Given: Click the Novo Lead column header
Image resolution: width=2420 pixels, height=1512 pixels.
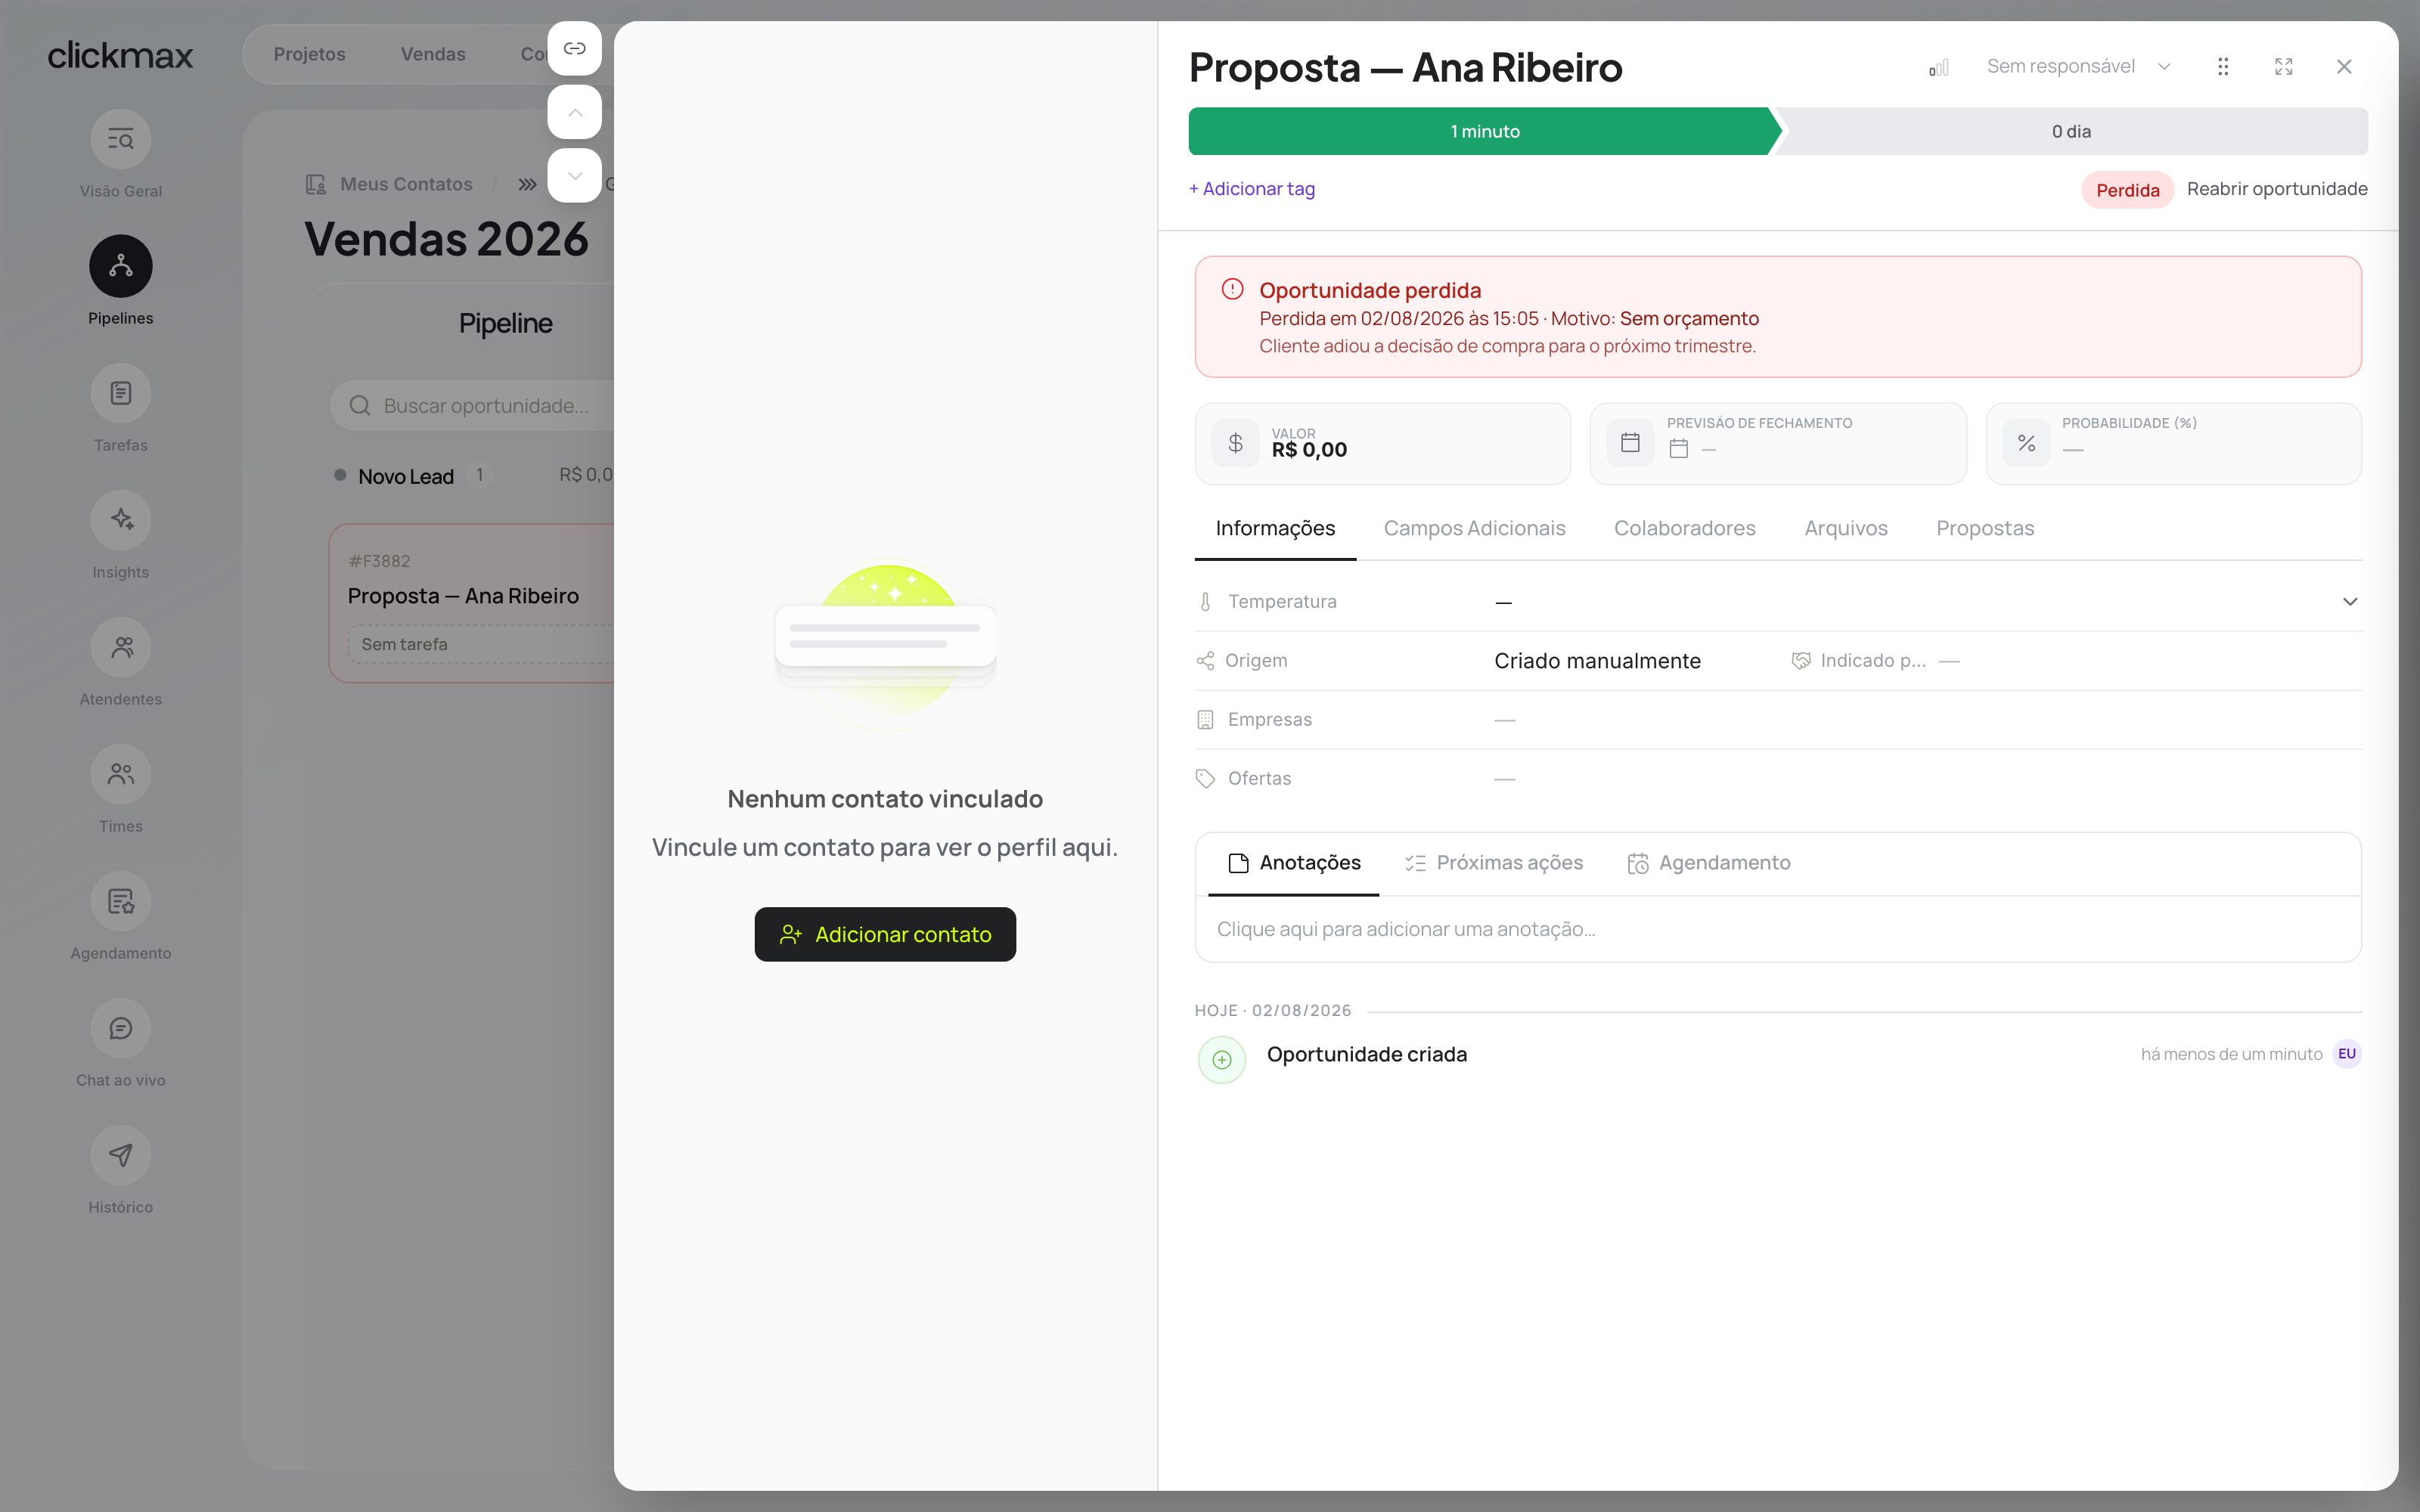Looking at the screenshot, I should coord(406,476).
